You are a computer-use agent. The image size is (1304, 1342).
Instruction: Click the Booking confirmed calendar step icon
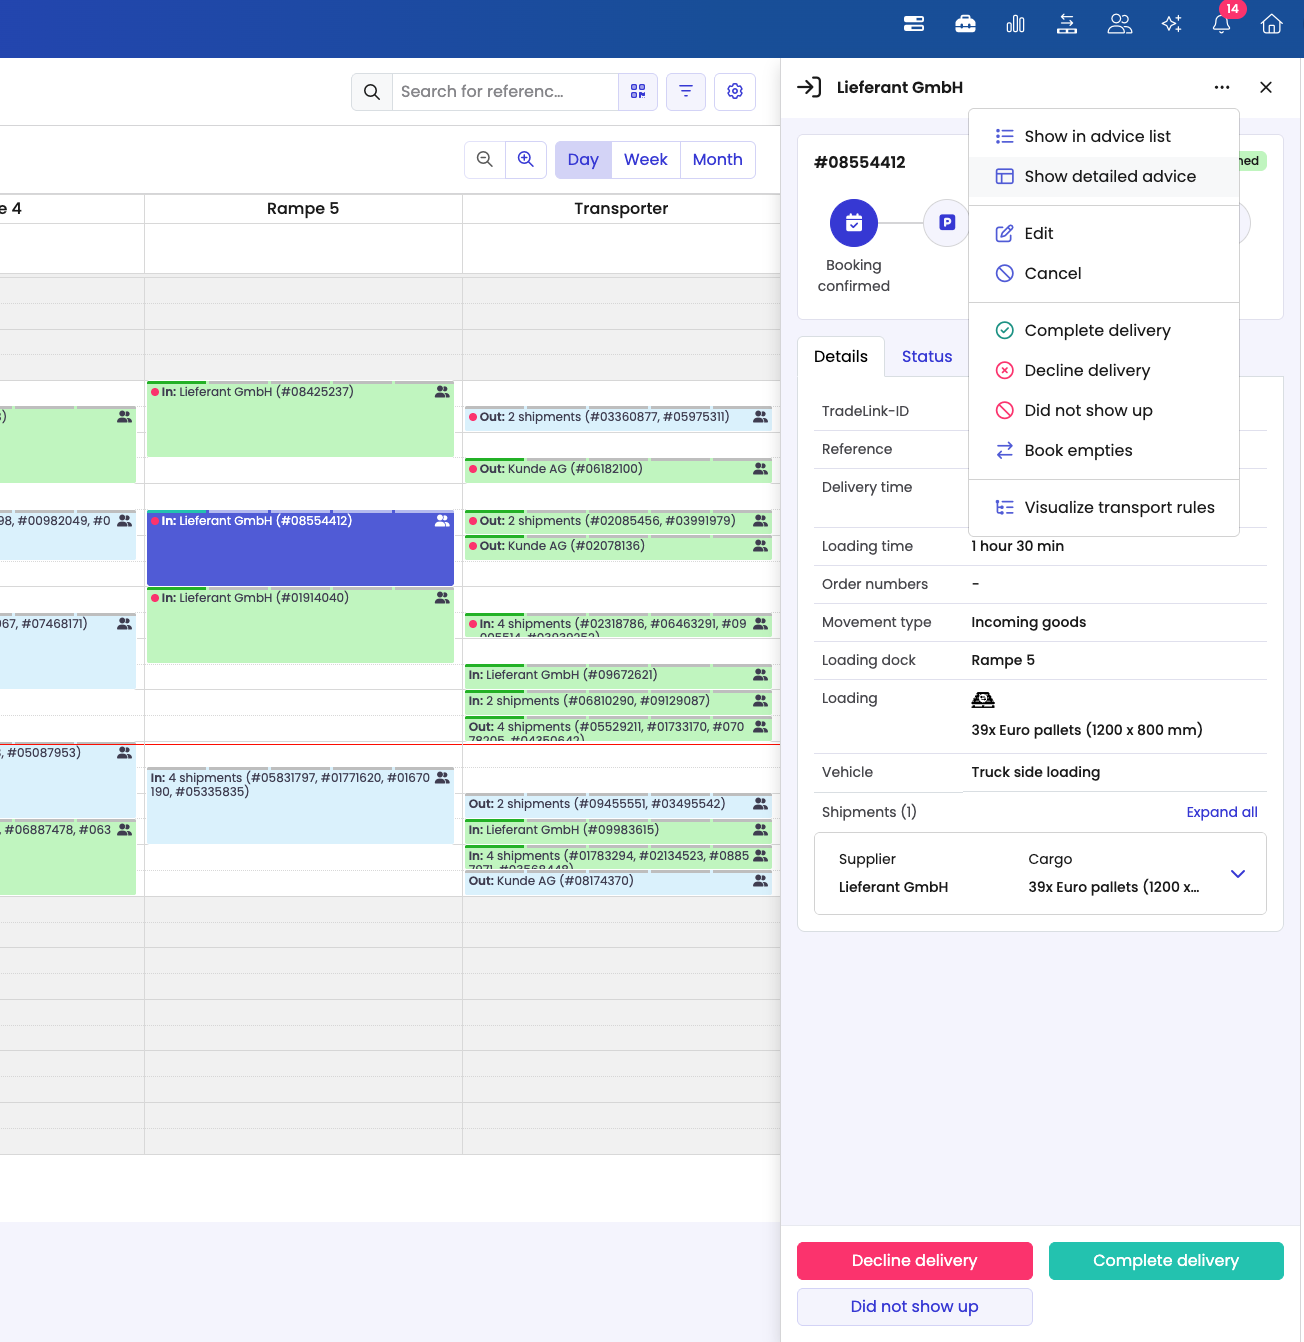(x=854, y=223)
